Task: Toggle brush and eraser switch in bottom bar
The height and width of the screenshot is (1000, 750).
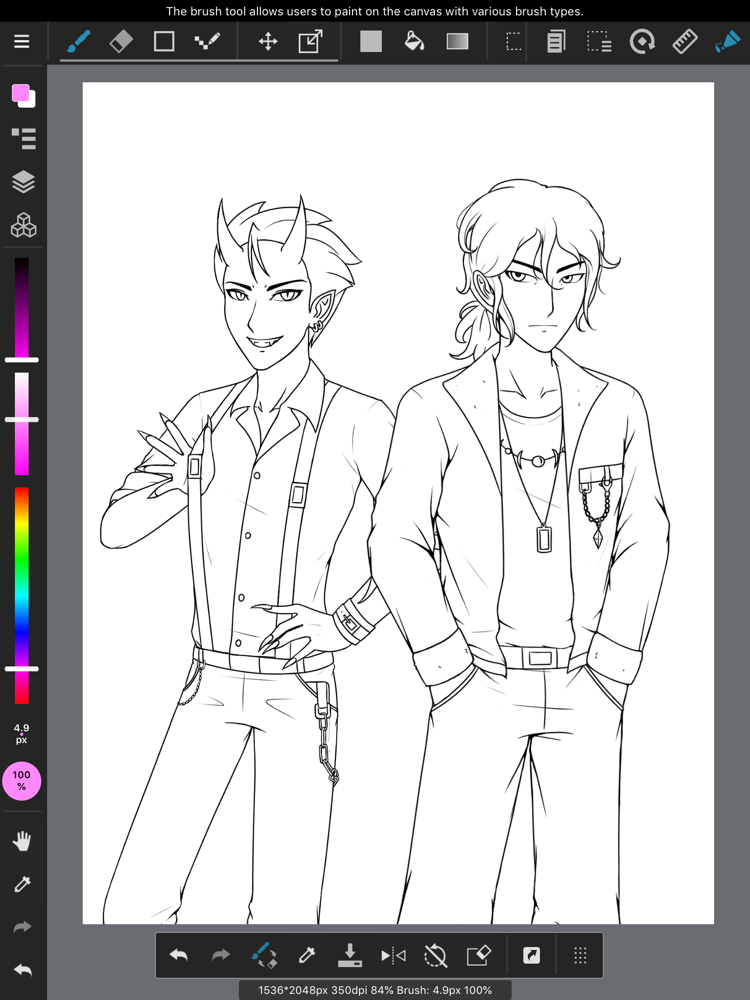Action: [264, 955]
